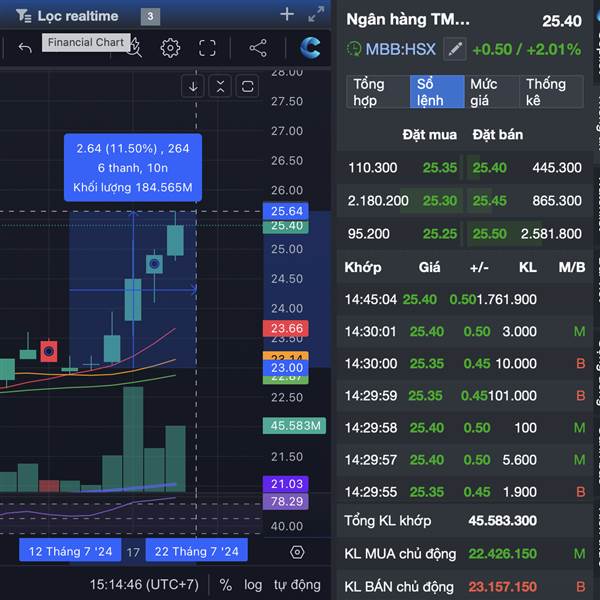
Task: Click the +0.50 / +2.01% change text
Action: pos(527,49)
